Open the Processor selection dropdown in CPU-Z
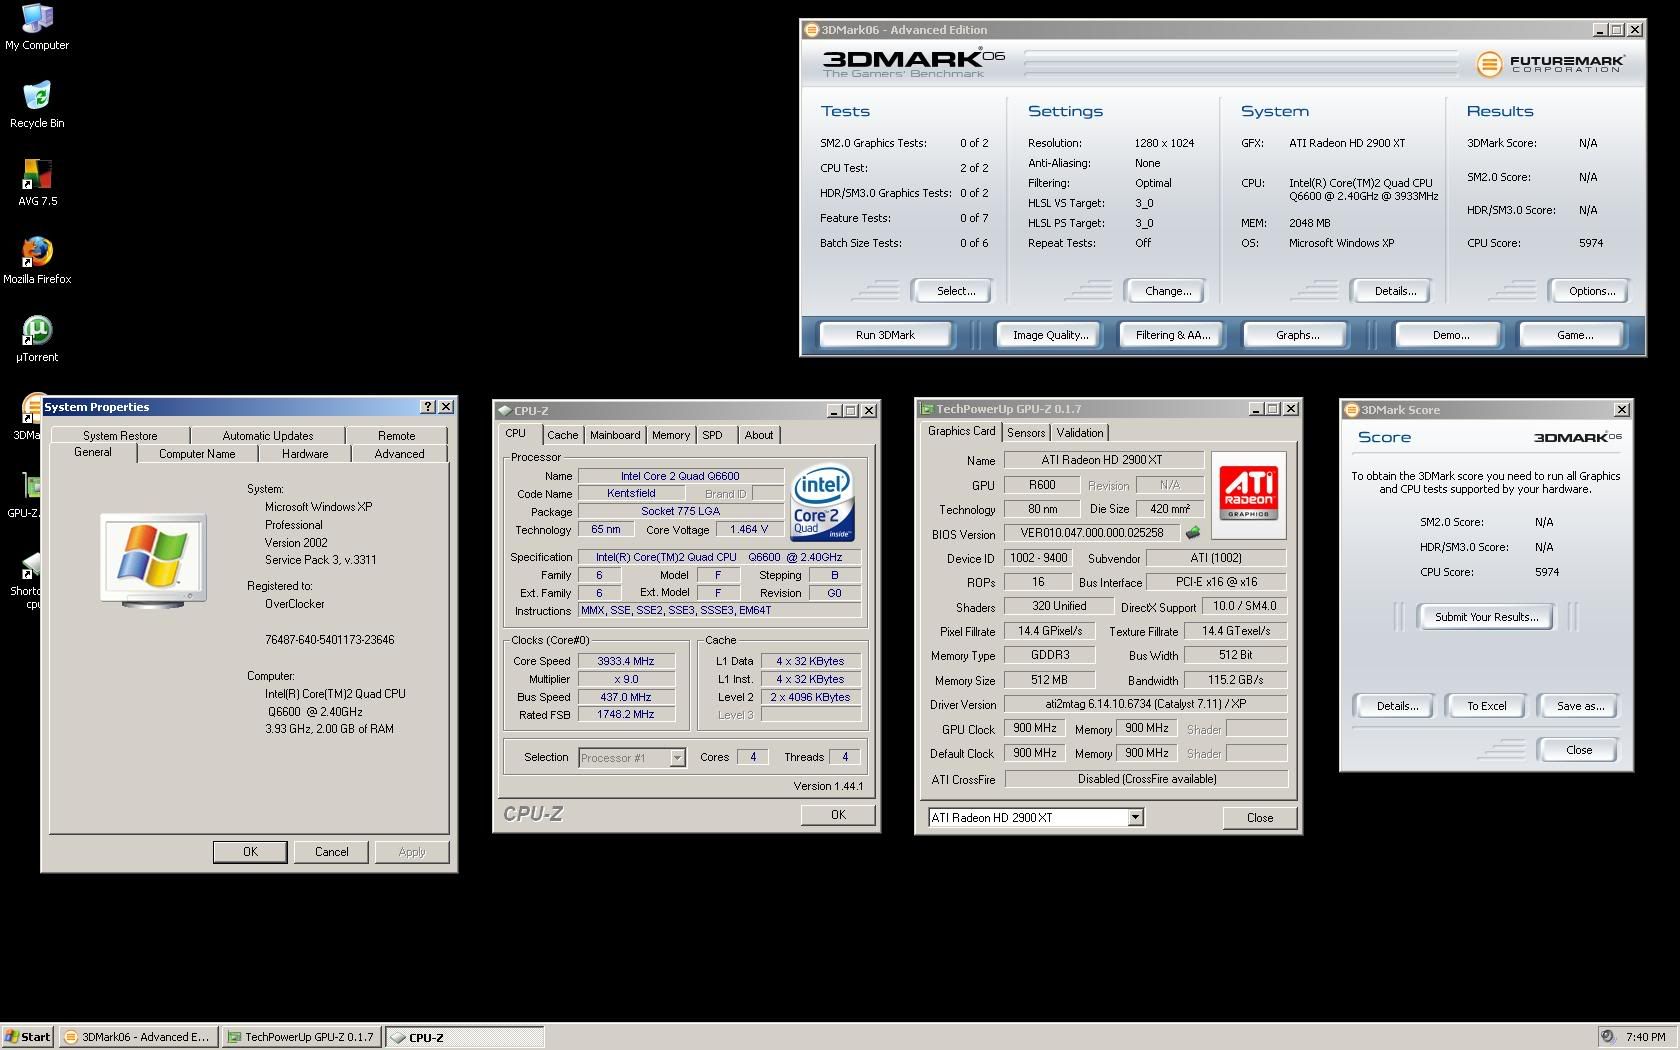Image resolution: width=1680 pixels, height=1050 pixels. pyautogui.click(x=677, y=758)
